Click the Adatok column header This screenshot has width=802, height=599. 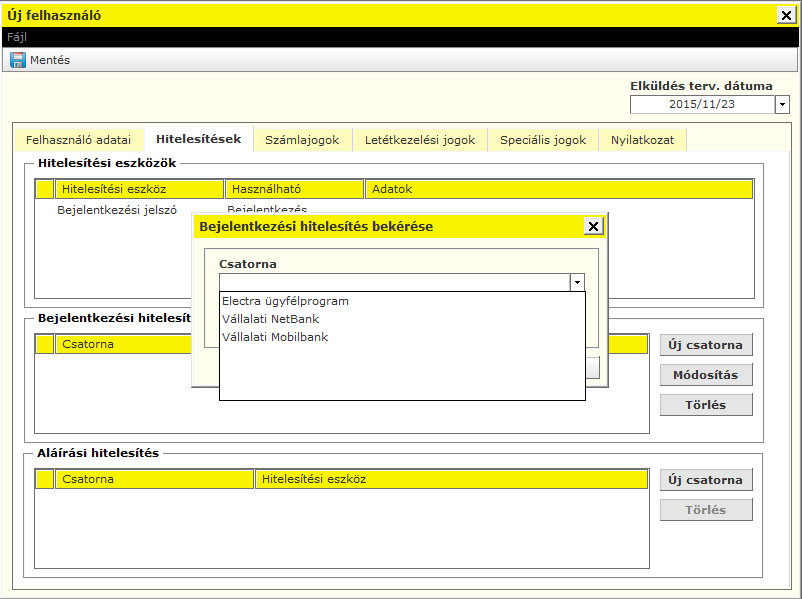pyautogui.click(x=559, y=189)
